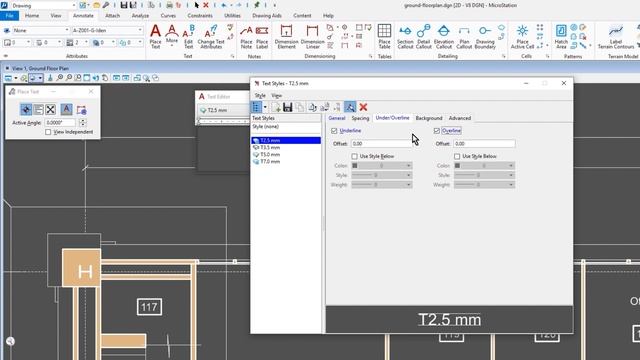Expand the Detailing group dialog launcher
Screen dimensions: 640x360
(504, 56)
